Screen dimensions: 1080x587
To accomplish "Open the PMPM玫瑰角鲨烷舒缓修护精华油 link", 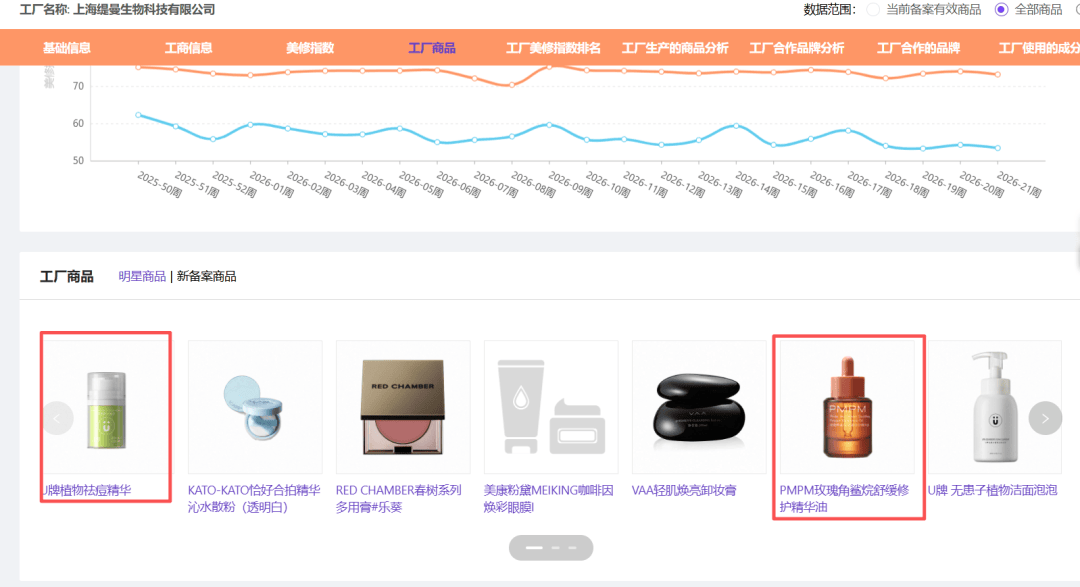I will coord(844,499).
